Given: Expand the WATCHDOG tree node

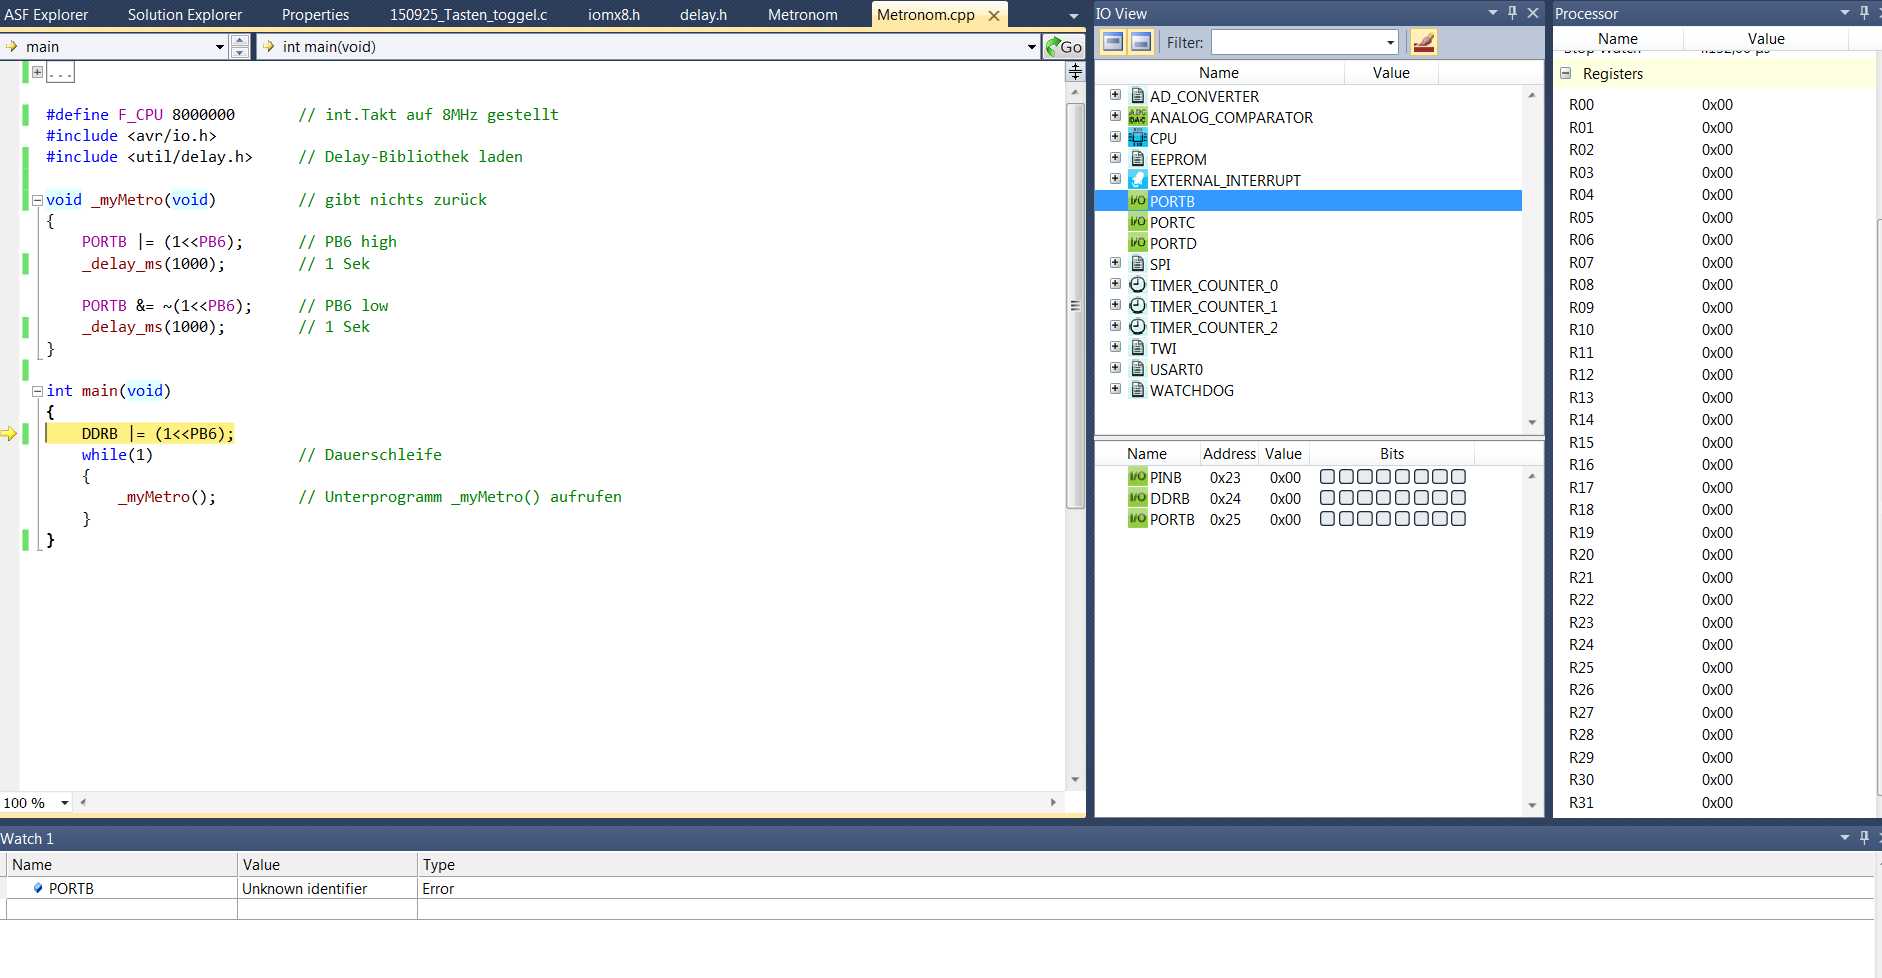Looking at the screenshot, I should point(1115,389).
